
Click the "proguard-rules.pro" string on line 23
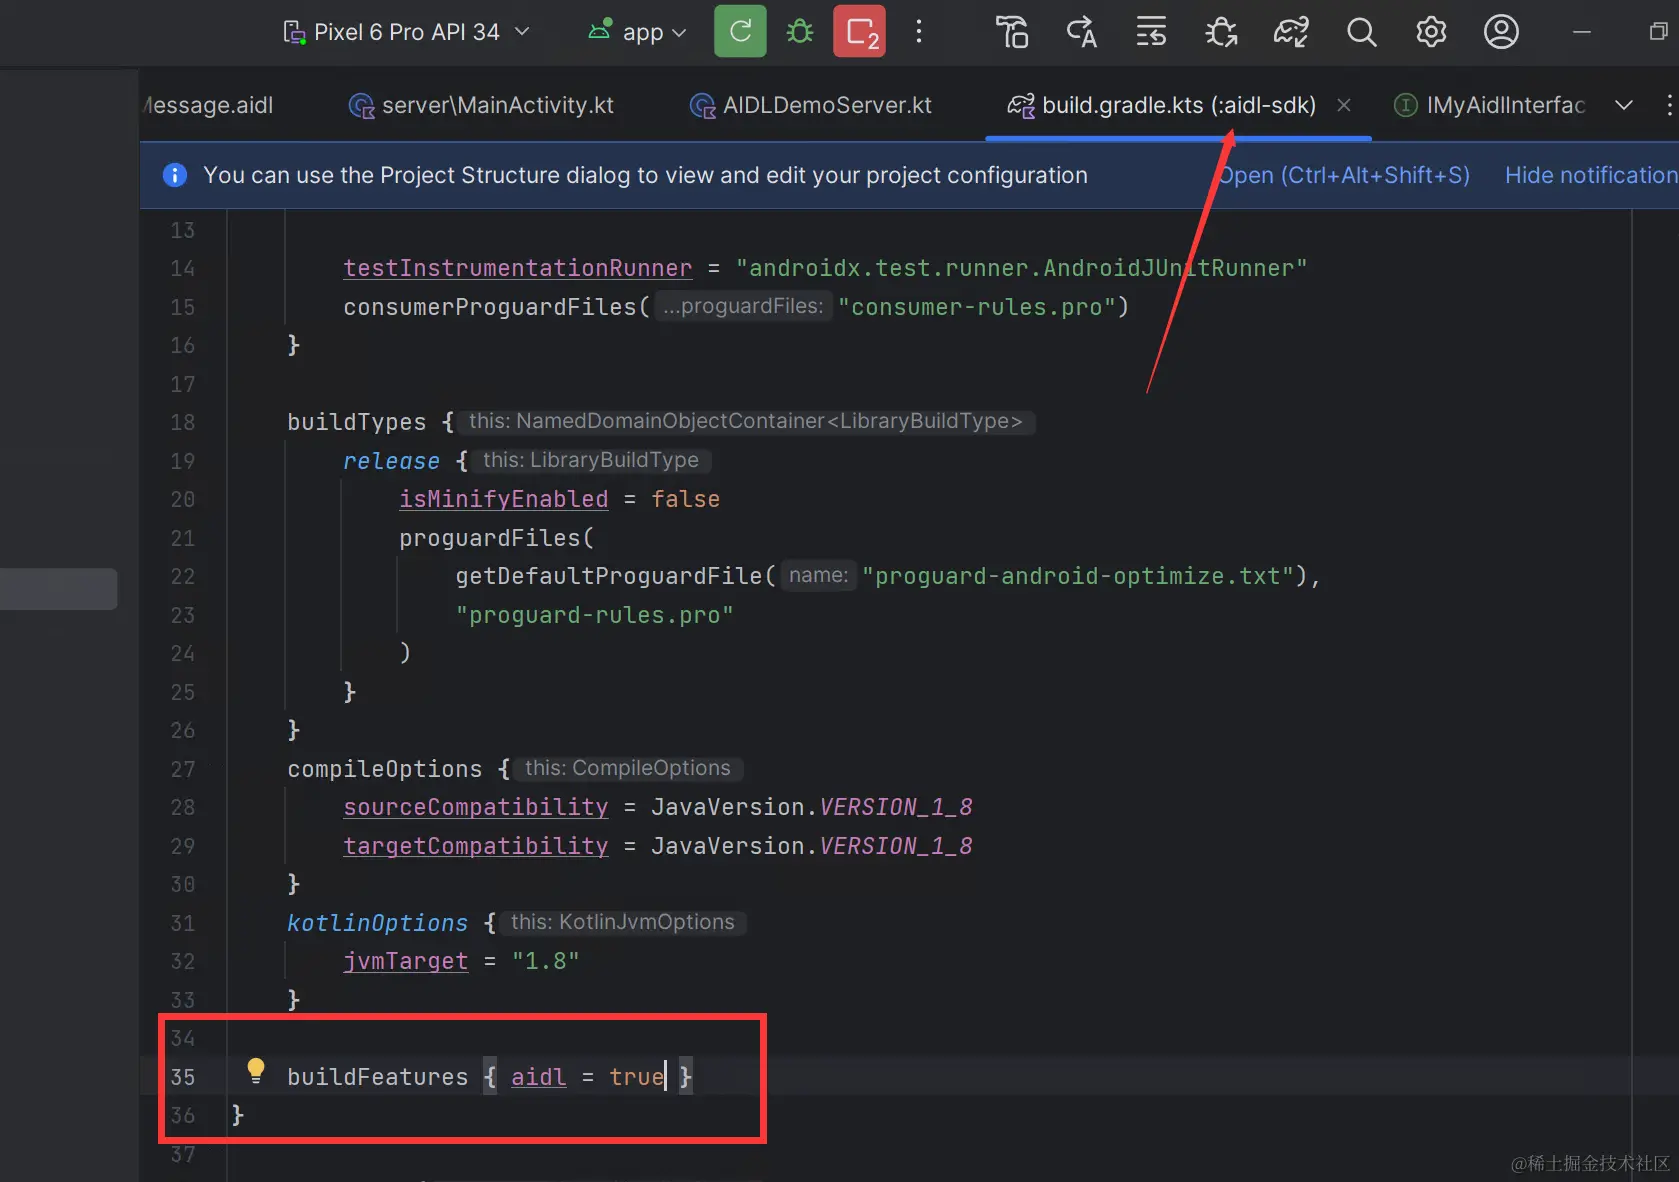click(594, 615)
